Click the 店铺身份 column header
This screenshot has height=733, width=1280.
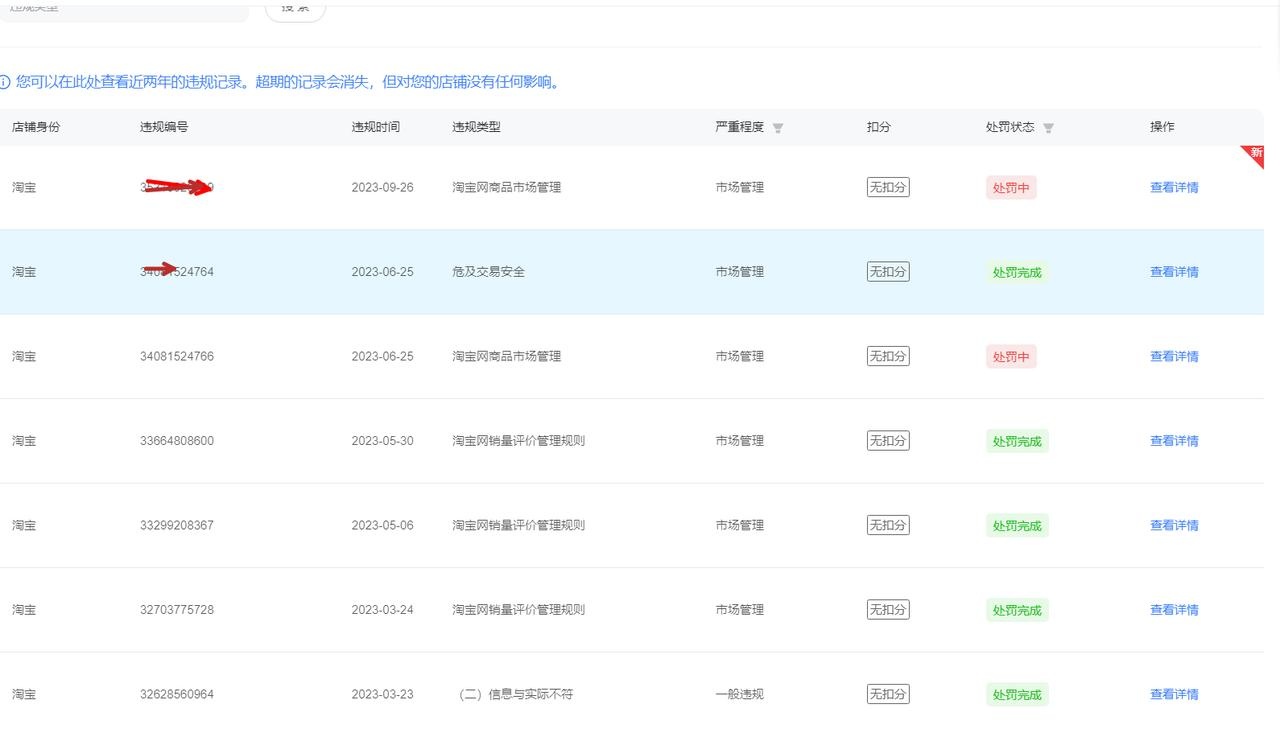[36, 127]
